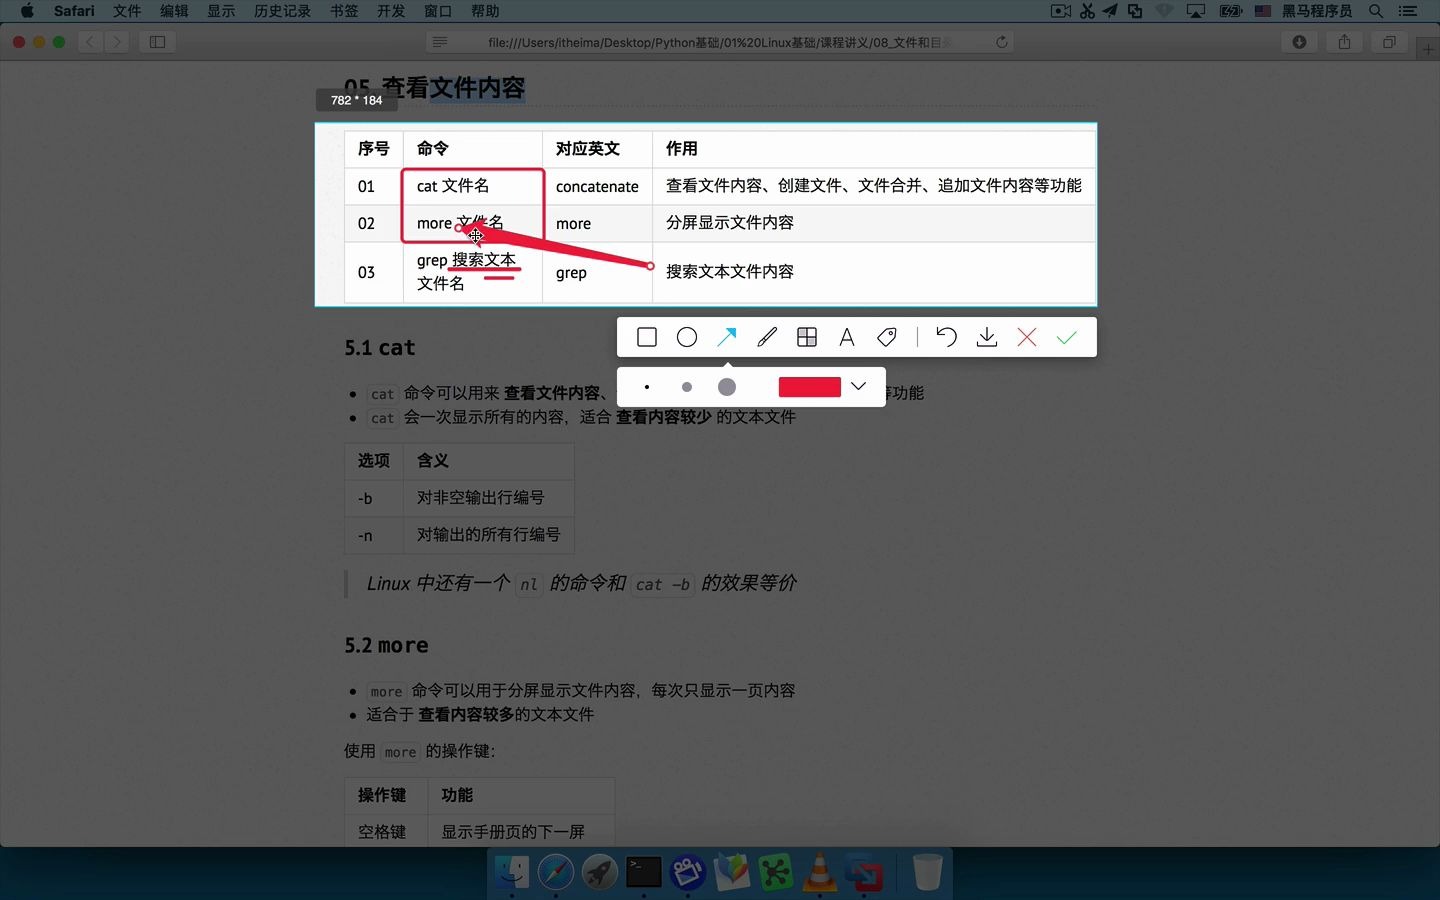Save the annotated screenshot
This screenshot has height=900, width=1440.
coord(986,337)
